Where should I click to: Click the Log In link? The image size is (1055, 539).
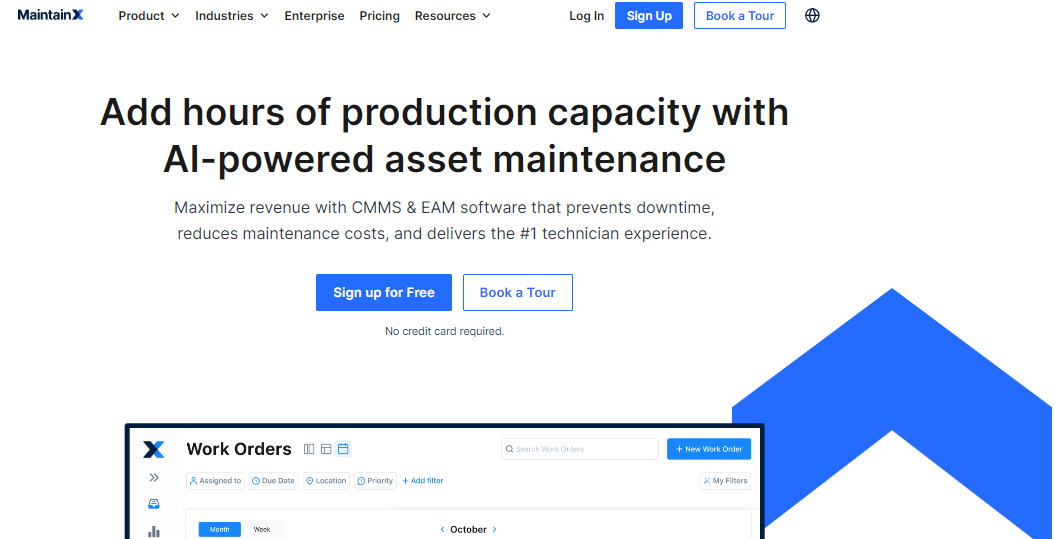[x=587, y=15]
